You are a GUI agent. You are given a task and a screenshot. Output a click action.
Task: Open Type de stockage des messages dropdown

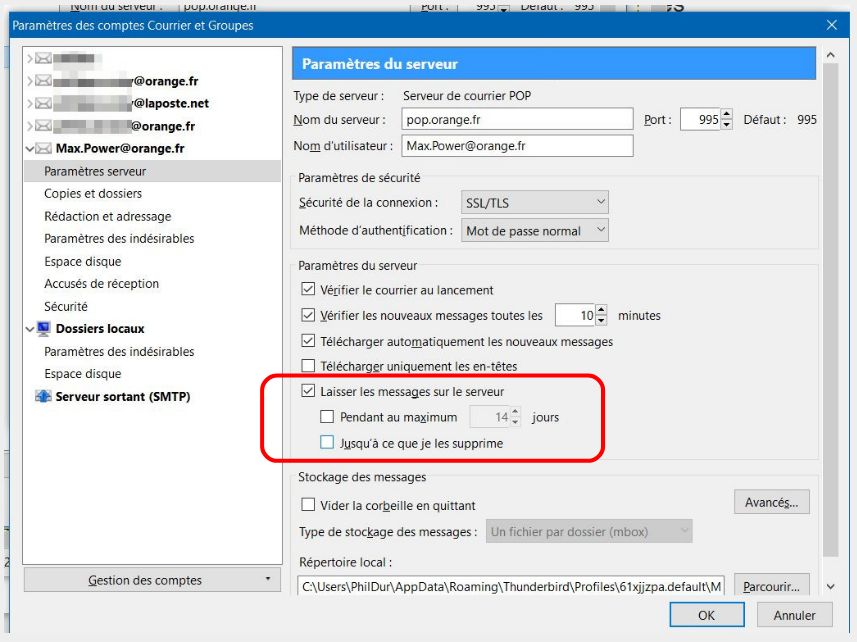pyautogui.click(x=589, y=532)
